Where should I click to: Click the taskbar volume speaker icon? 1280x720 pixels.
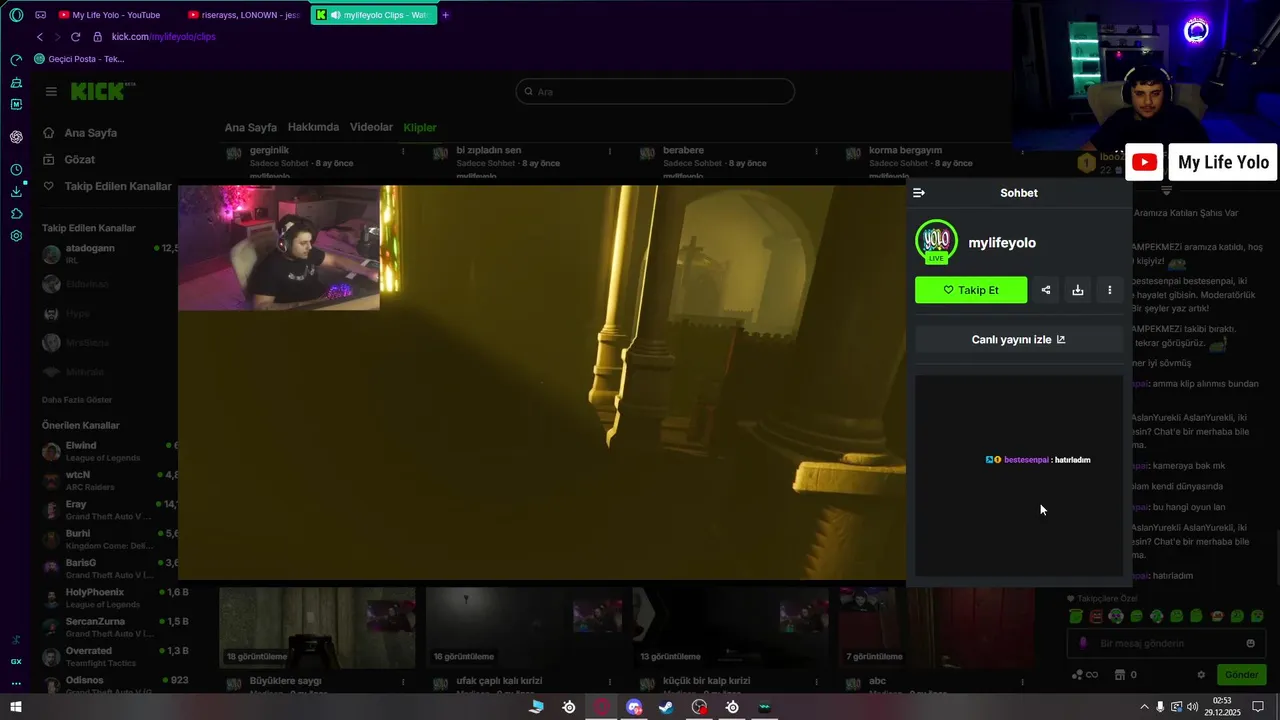pyautogui.click(x=1193, y=707)
